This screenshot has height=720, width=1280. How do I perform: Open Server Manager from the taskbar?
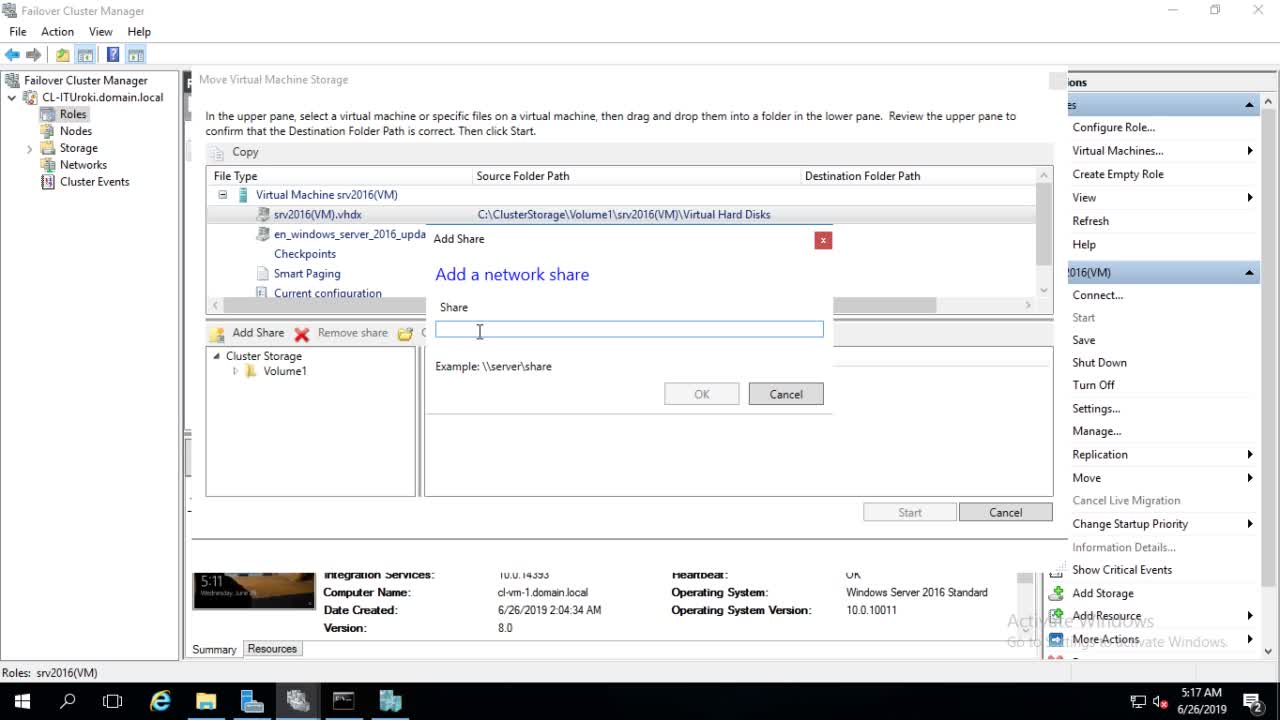click(x=252, y=702)
